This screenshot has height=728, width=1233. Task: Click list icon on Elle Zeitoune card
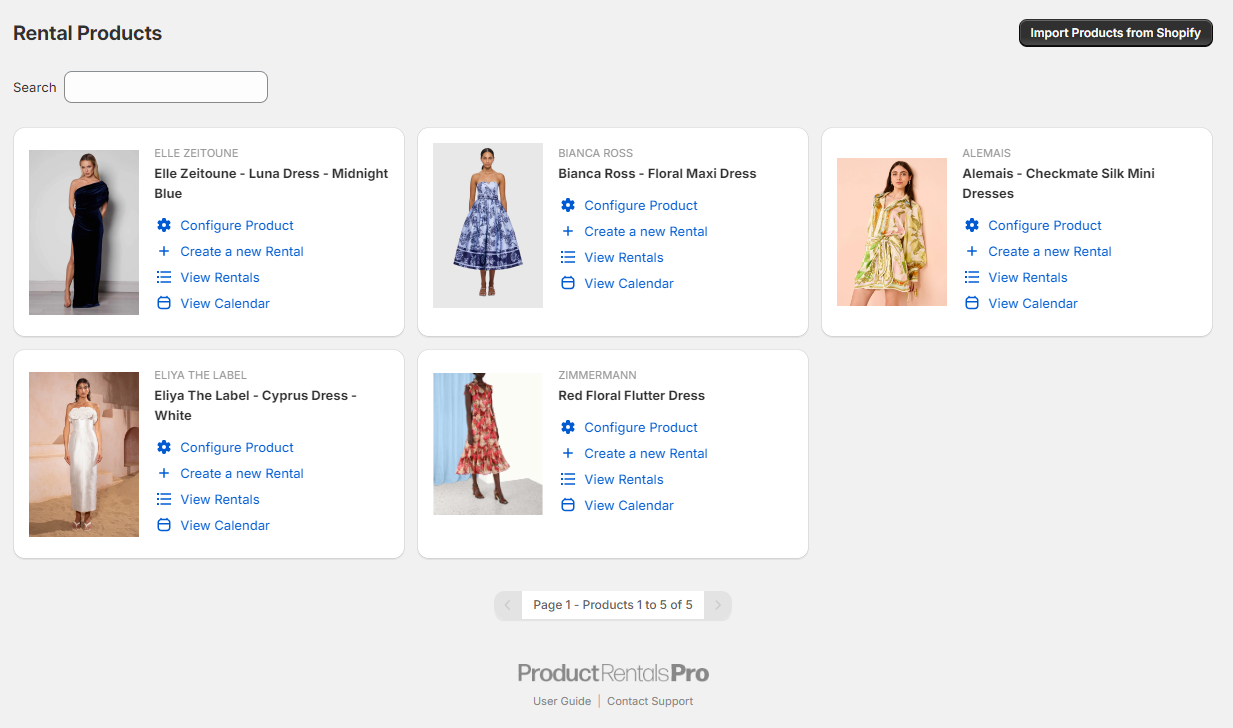164,278
